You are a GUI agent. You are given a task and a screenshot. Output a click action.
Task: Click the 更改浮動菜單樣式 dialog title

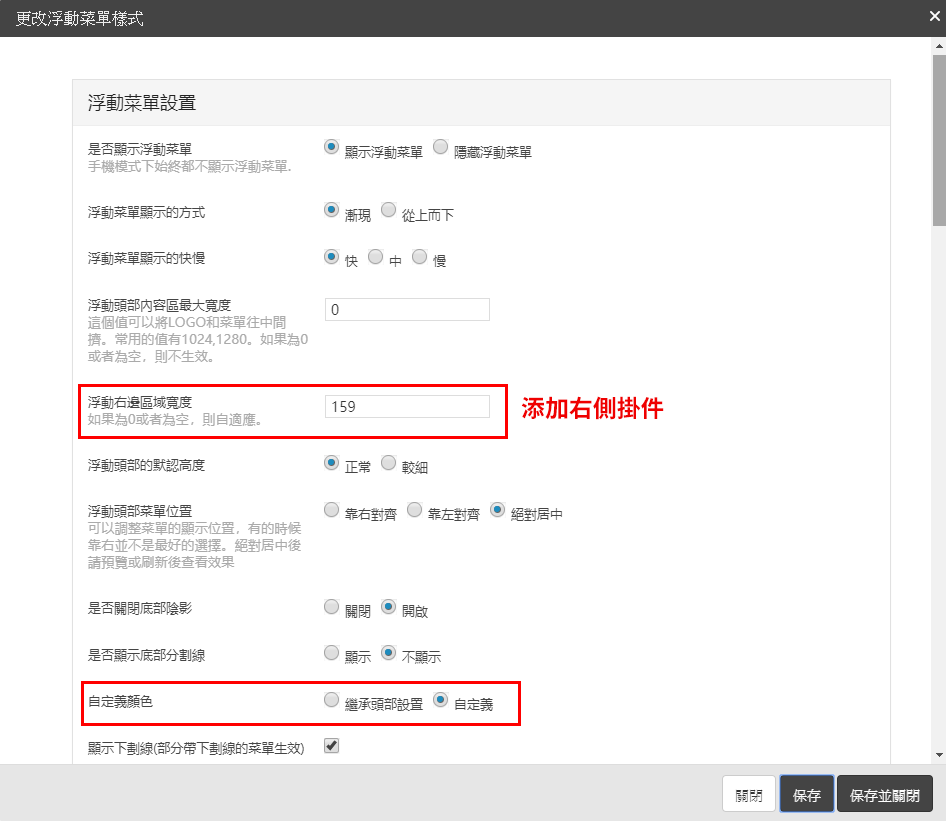pyautogui.click(x=80, y=19)
